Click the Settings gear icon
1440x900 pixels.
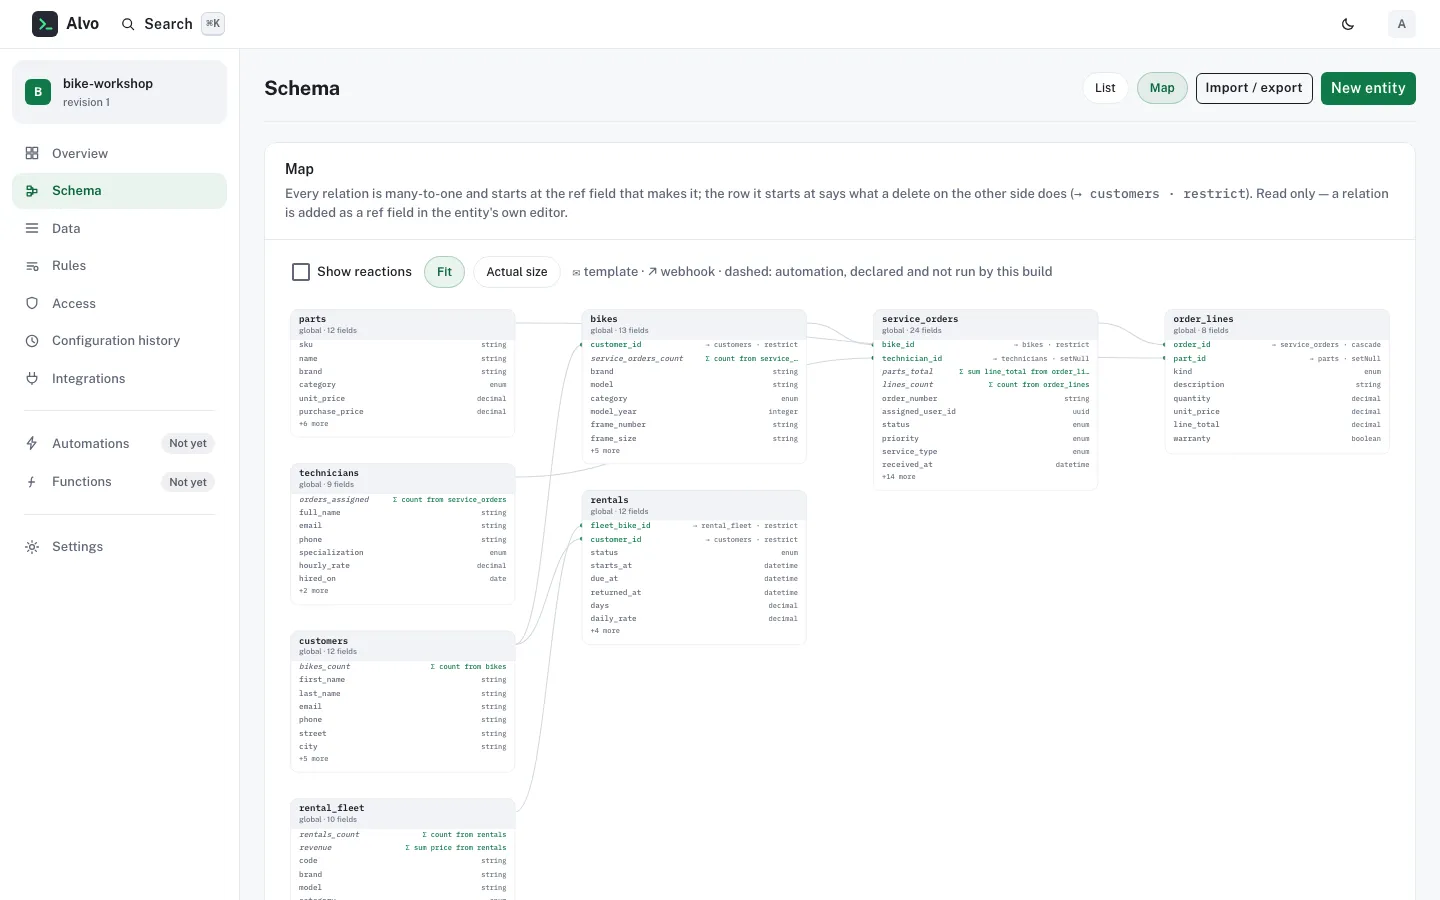[32, 547]
